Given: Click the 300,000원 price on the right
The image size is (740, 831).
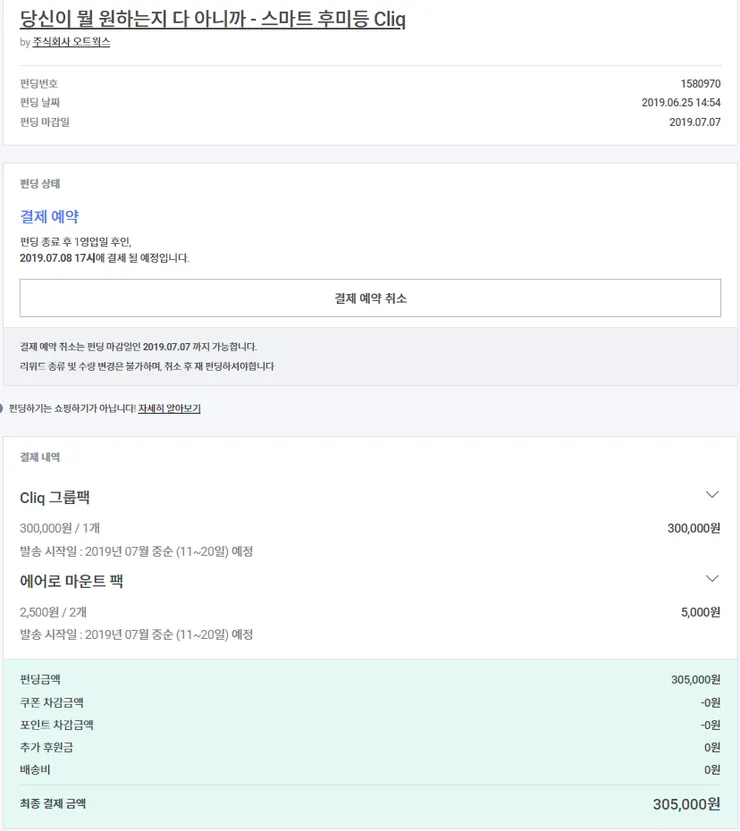Looking at the screenshot, I should point(694,528).
